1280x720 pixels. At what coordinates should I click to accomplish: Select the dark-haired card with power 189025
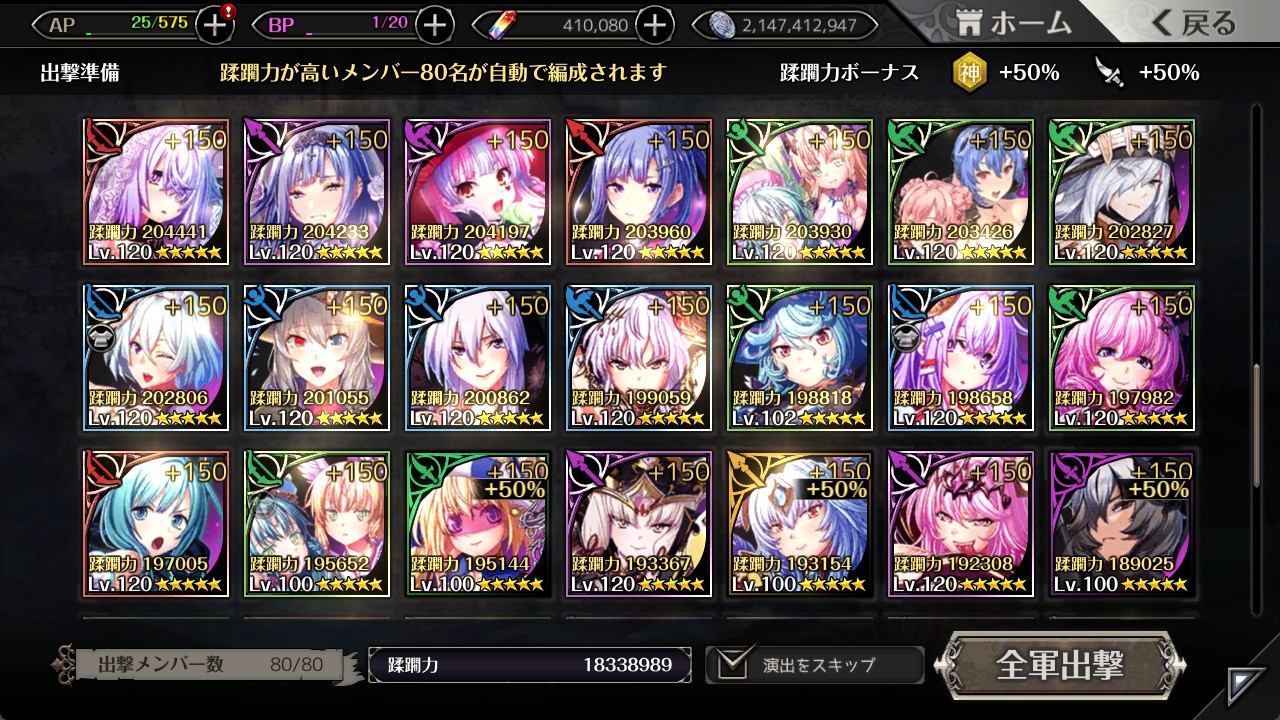1121,524
